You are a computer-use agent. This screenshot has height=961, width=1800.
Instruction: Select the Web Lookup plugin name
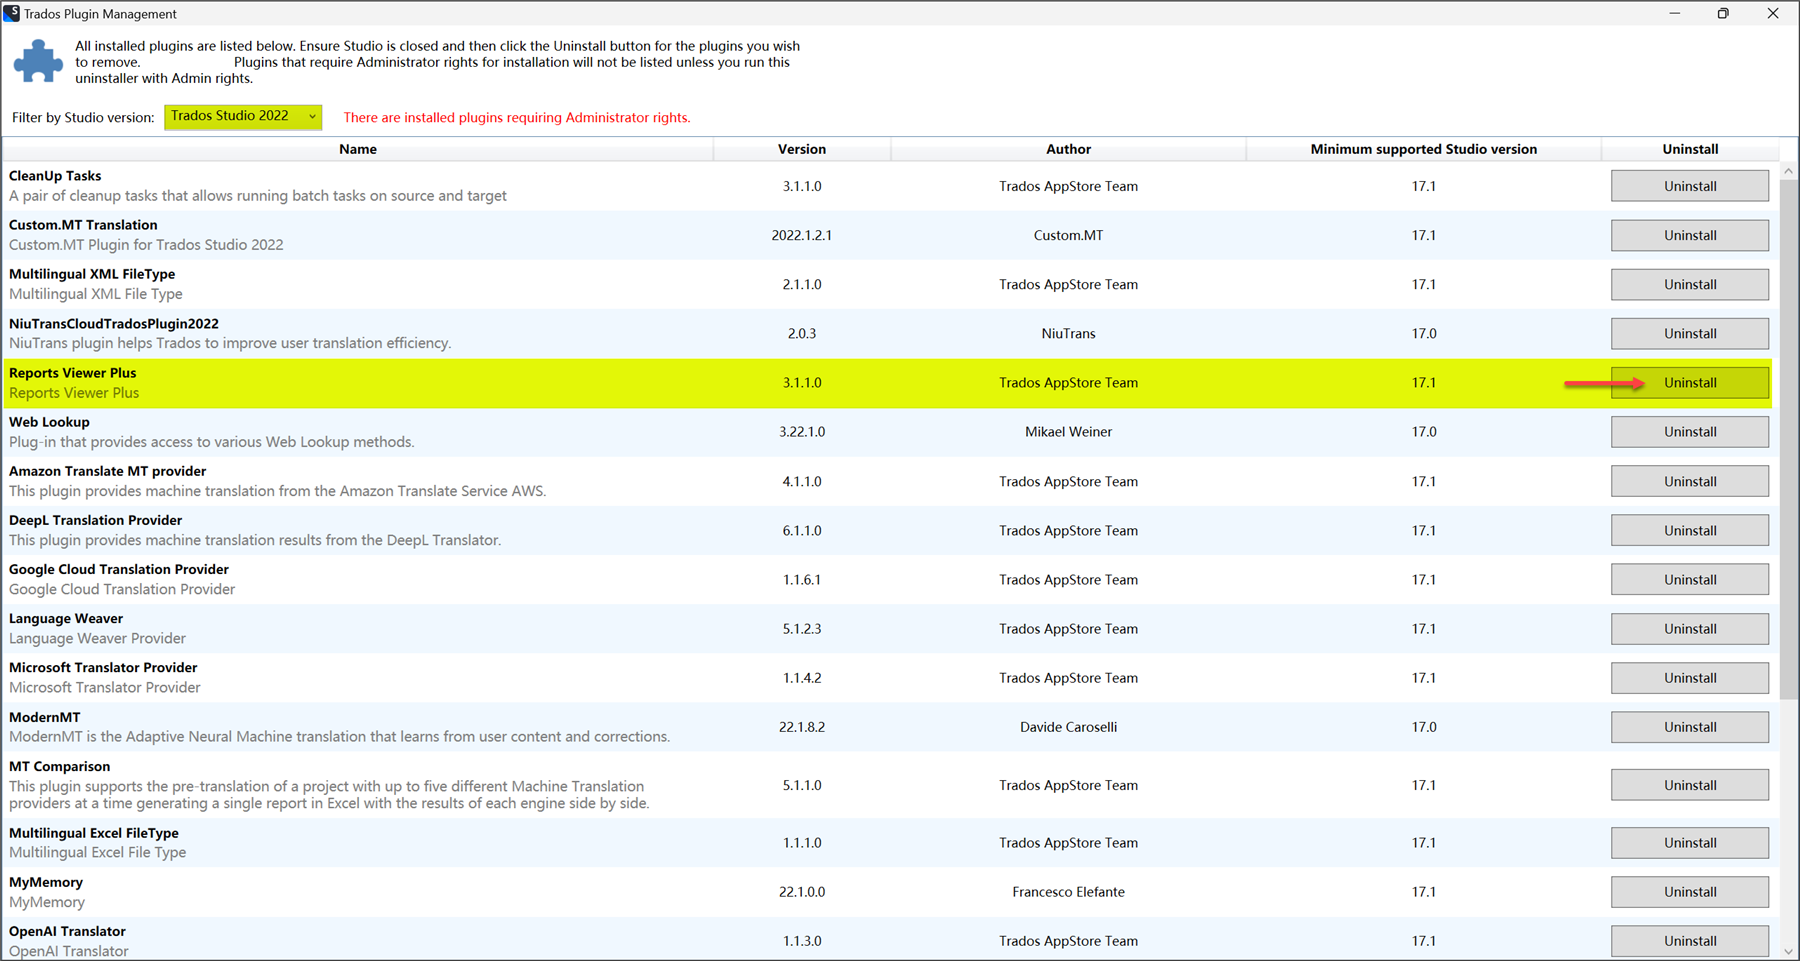click(49, 422)
